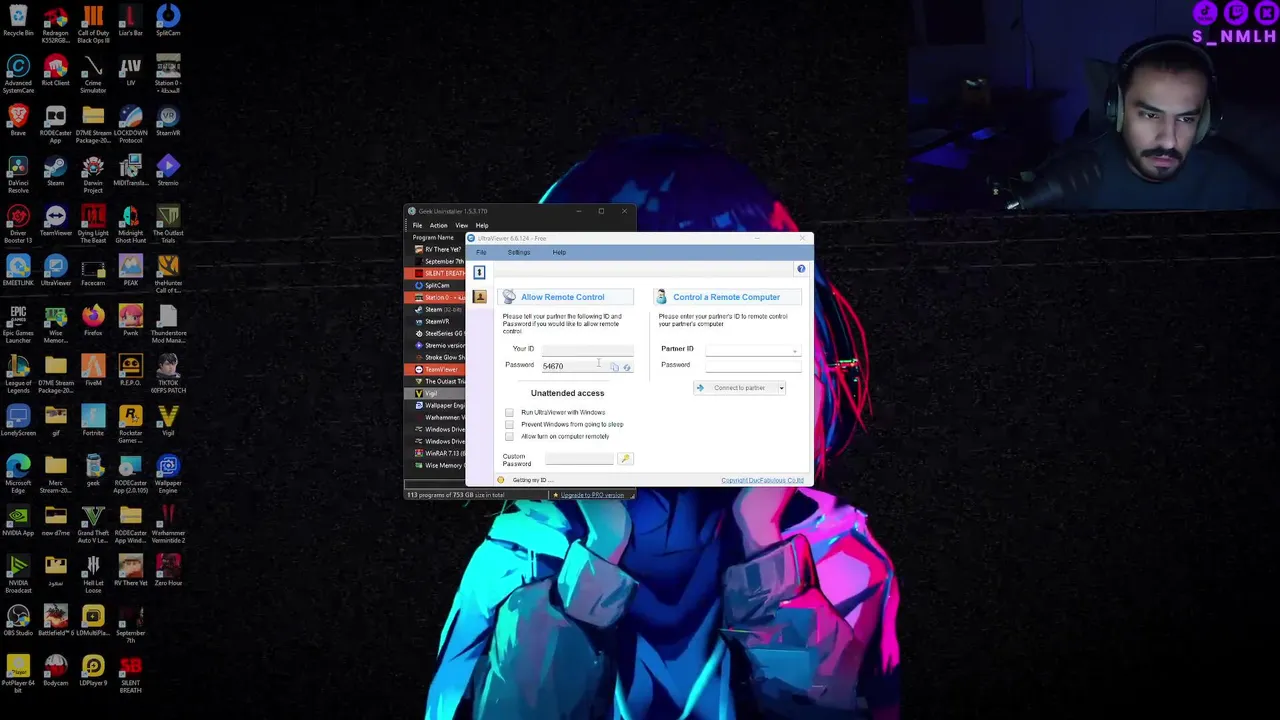Enable Run UltraViewer with Windows checkbox

(x=509, y=412)
